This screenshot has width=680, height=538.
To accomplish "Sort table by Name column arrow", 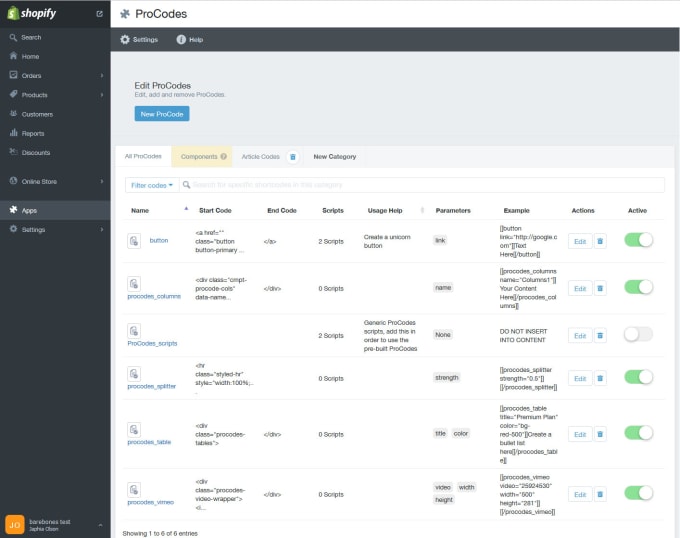I will [x=186, y=209].
